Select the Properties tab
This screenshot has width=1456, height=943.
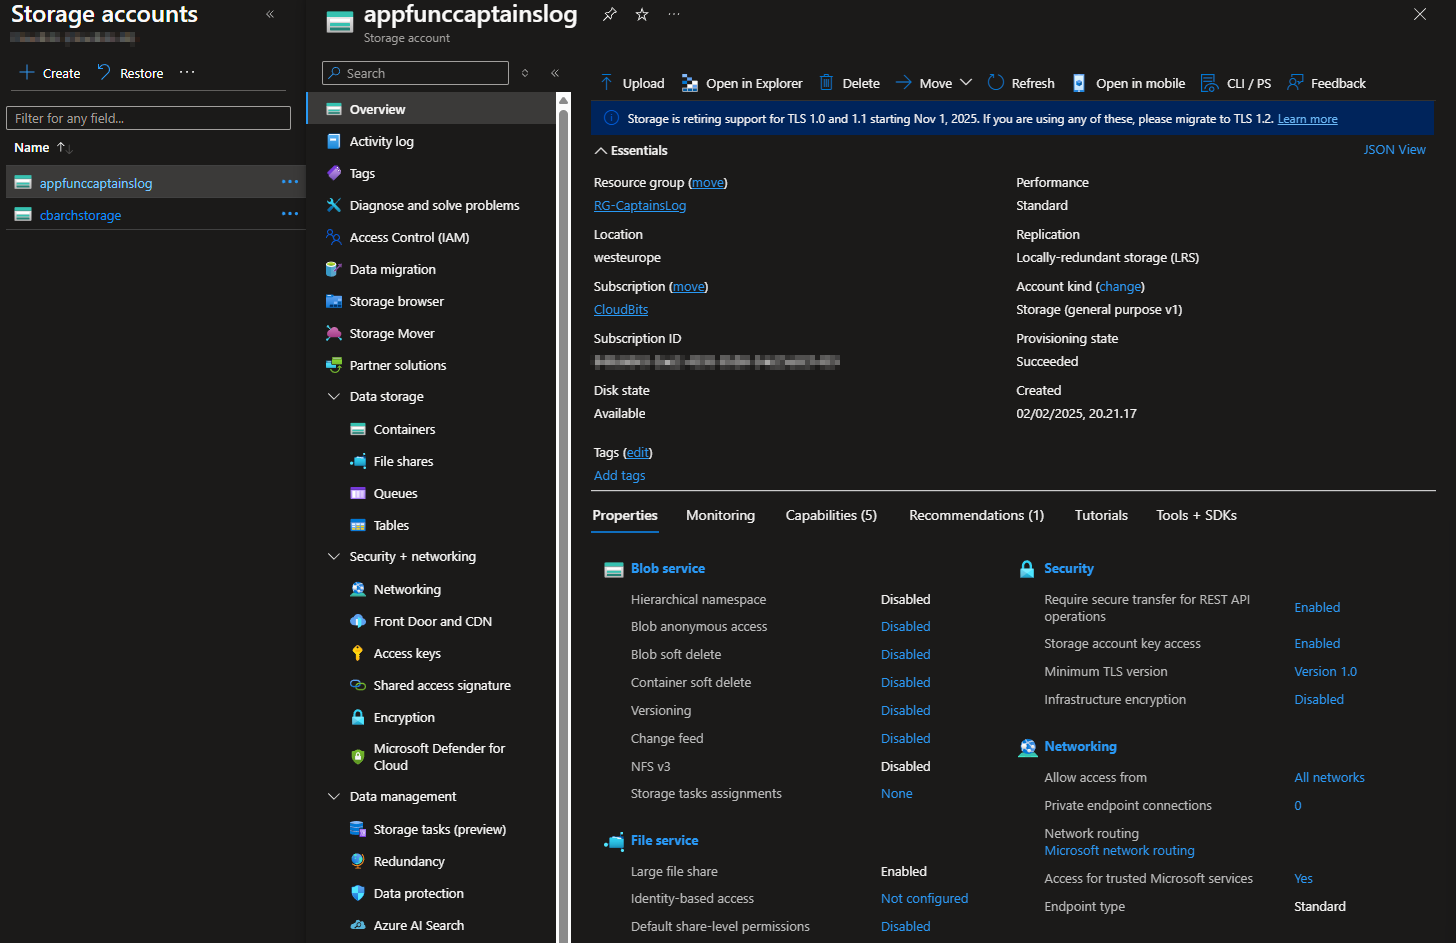(x=625, y=515)
